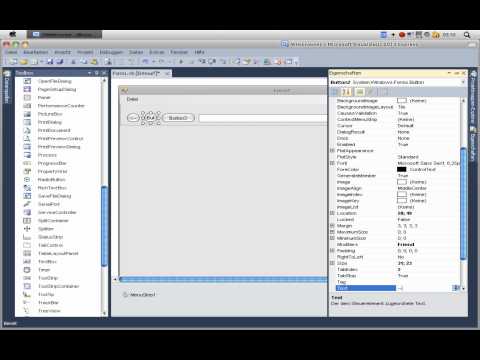Click the text box on the form designer
The image size is (480, 360).
(263, 118)
